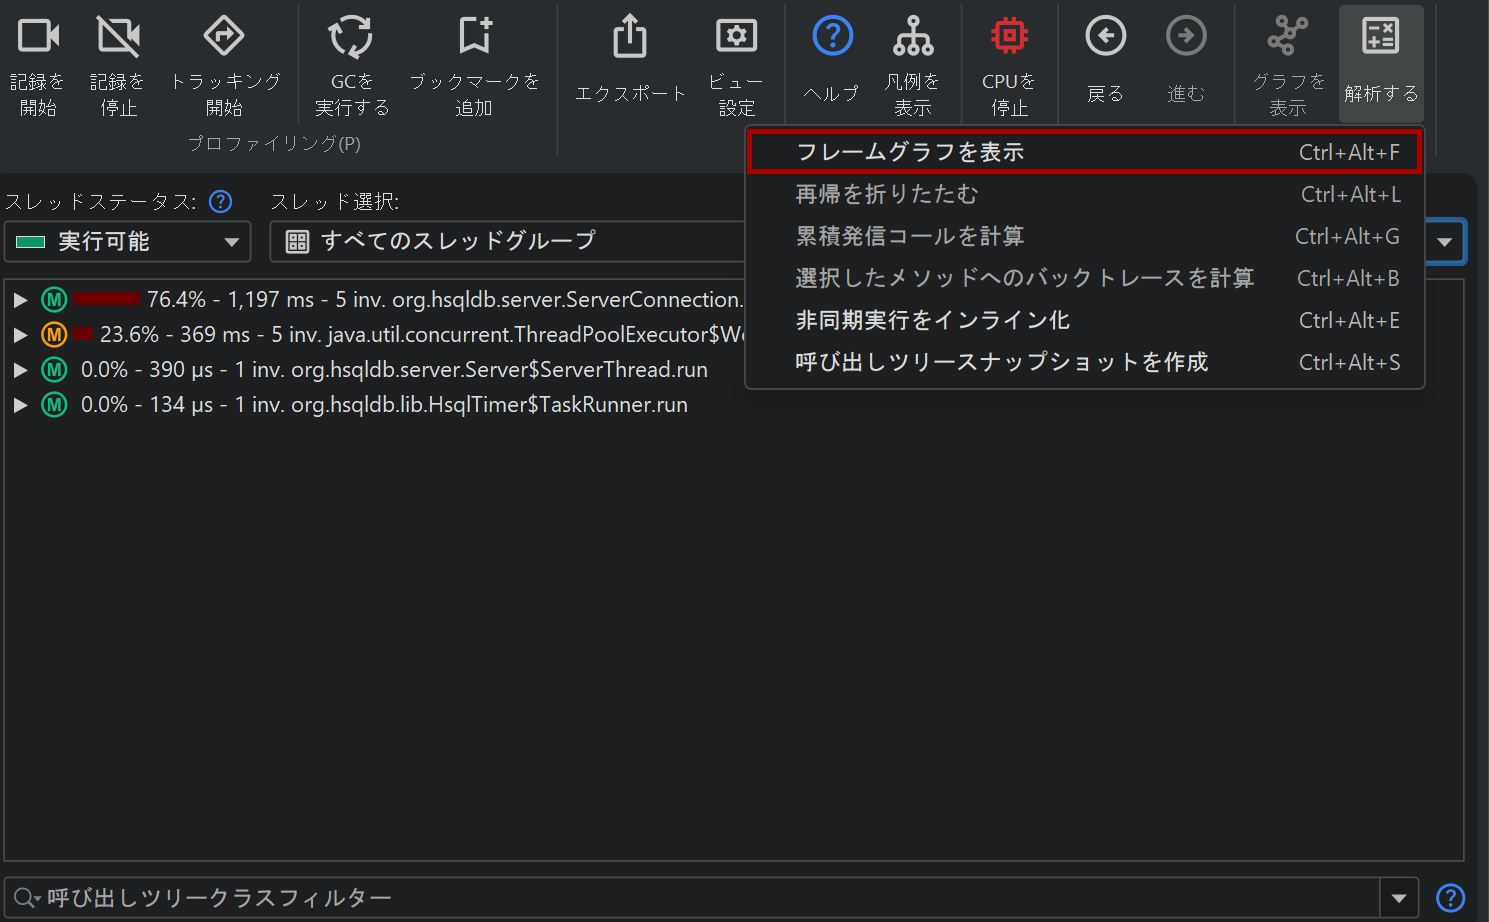Add a bookmark with ブックマークを追加
The height and width of the screenshot is (922, 1489).
point(474,37)
